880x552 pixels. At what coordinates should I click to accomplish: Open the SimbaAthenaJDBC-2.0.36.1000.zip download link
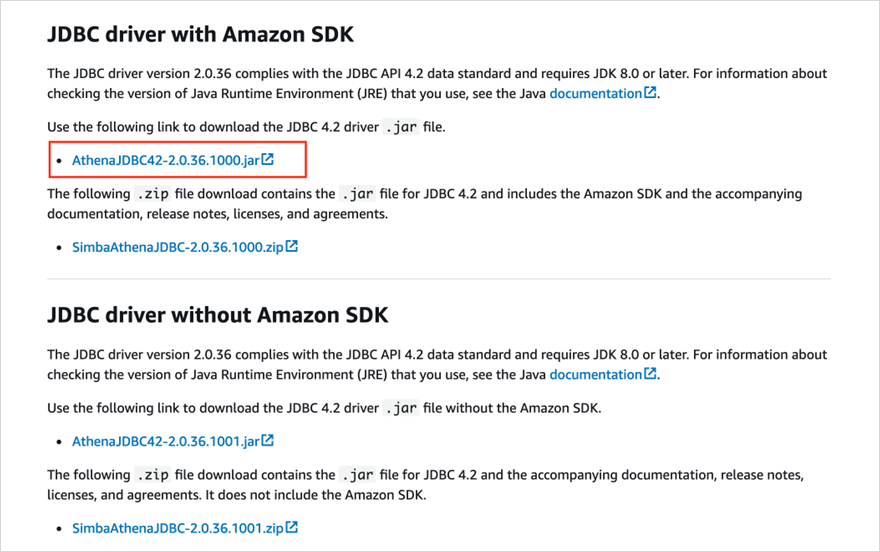click(177, 247)
